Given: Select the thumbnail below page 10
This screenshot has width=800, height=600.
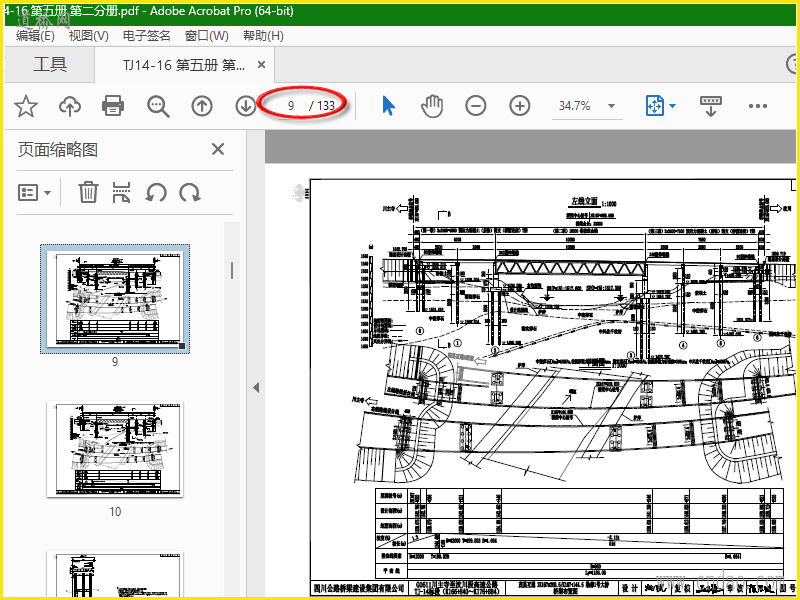Looking at the screenshot, I should tap(115, 574).
